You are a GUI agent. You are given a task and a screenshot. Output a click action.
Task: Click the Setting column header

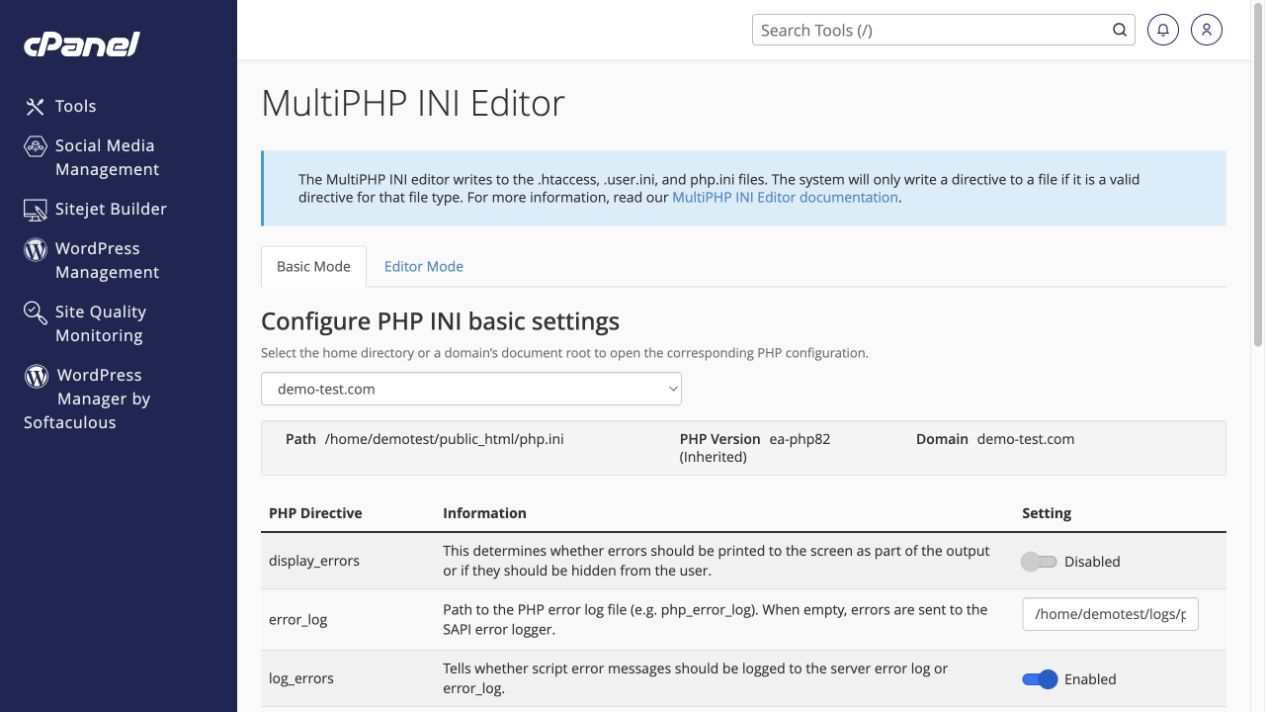coord(1047,513)
